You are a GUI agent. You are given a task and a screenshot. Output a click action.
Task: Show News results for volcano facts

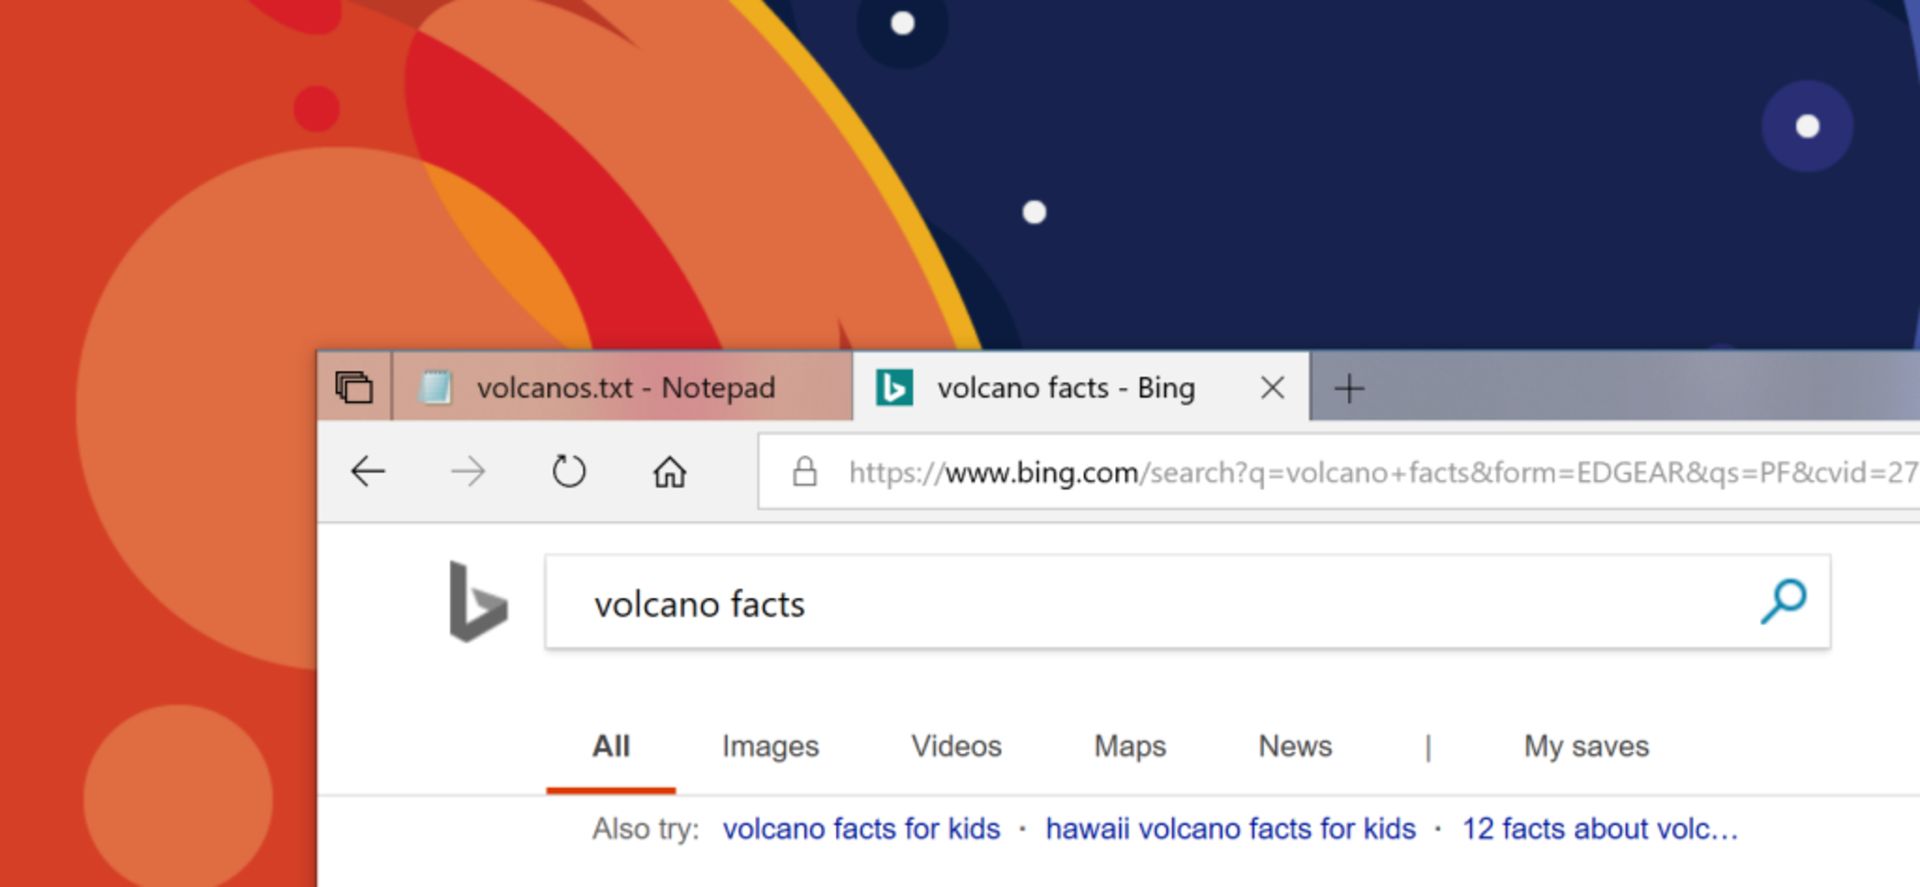(x=1294, y=746)
